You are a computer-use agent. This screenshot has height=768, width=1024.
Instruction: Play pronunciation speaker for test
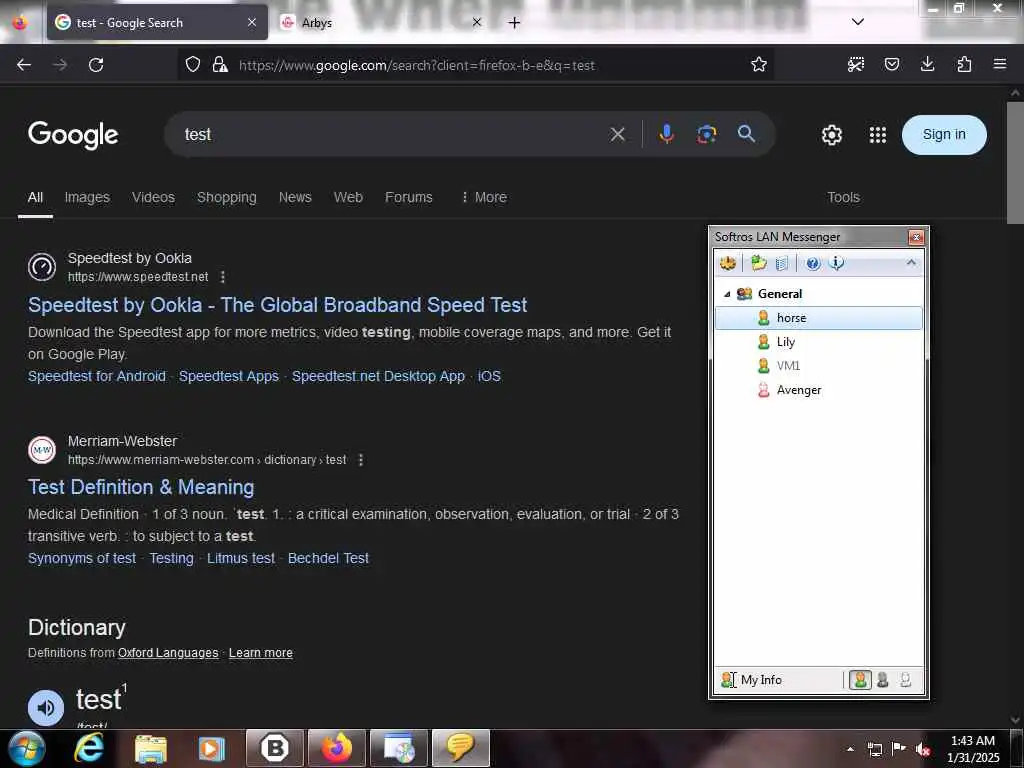46,708
